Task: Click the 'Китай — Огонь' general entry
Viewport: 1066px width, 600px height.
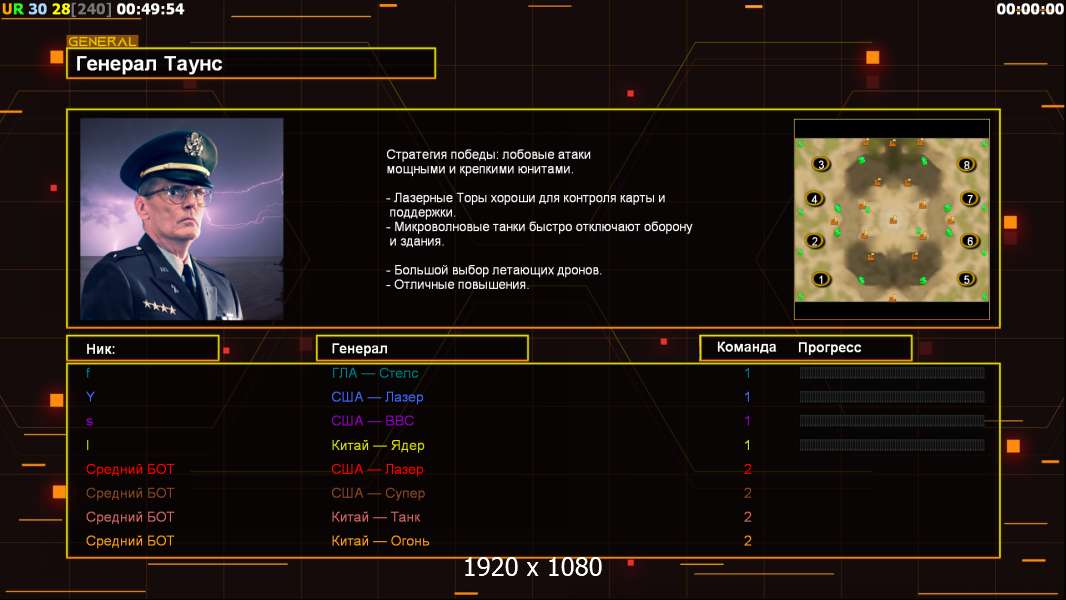Action: click(380, 541)
